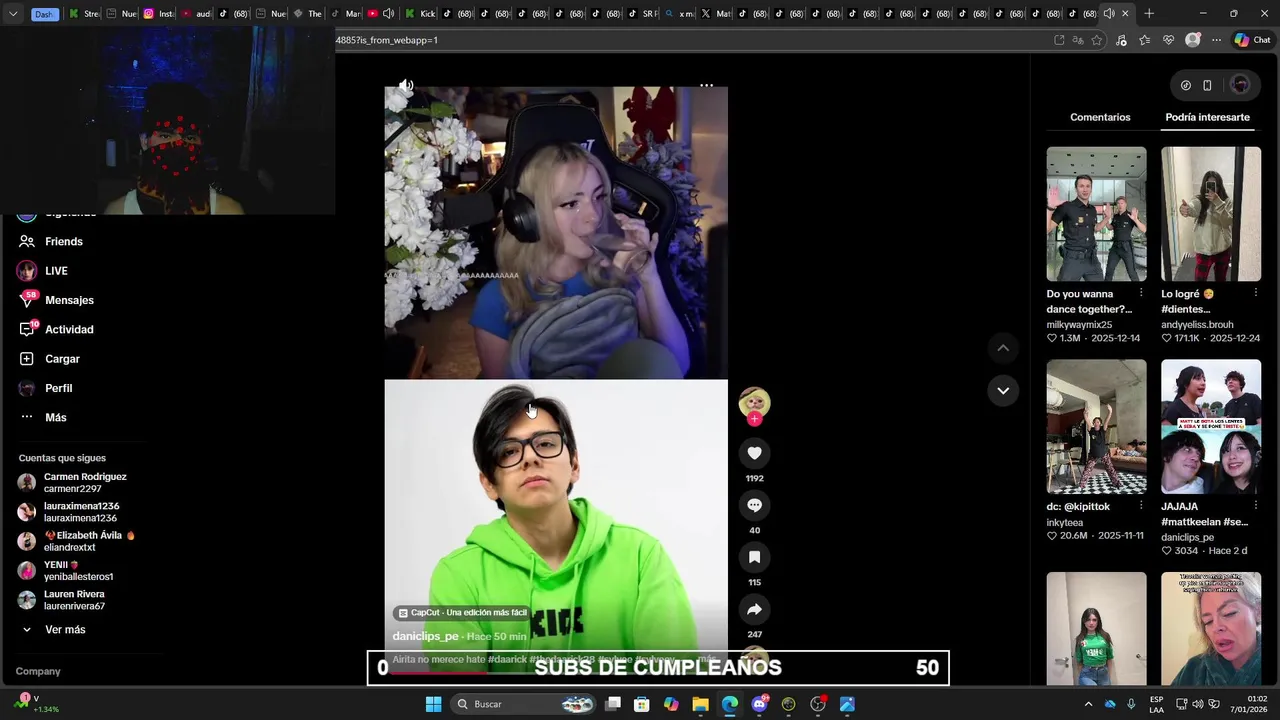Add page to favorites star icon

coord(1097,40)
